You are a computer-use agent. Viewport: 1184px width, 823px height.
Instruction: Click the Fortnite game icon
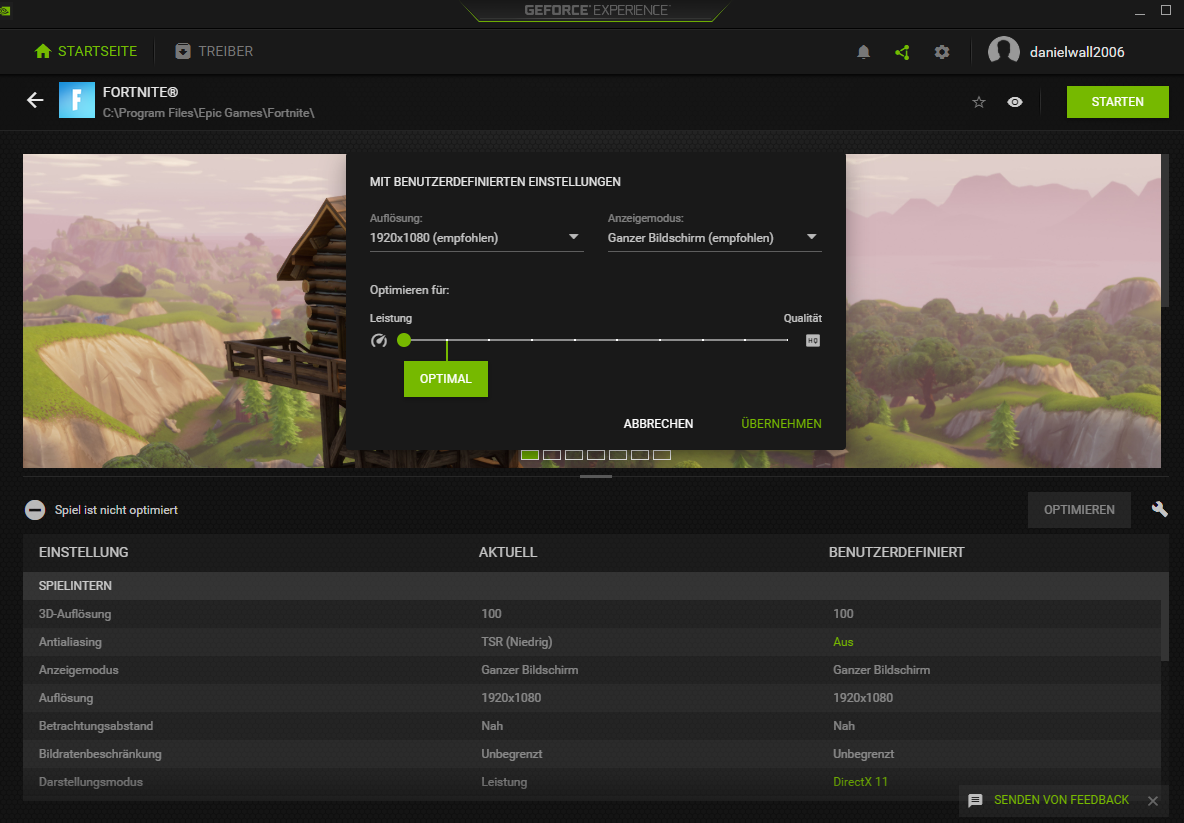point(77,100)
